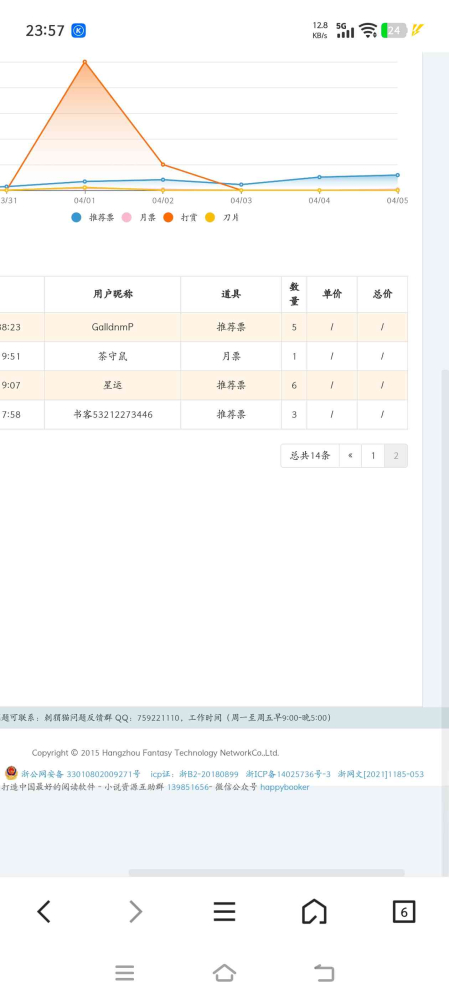Screen dimensions: 449x999
Task: Open the 浙B2-20180899 icp license link
Action: [209, 774]
